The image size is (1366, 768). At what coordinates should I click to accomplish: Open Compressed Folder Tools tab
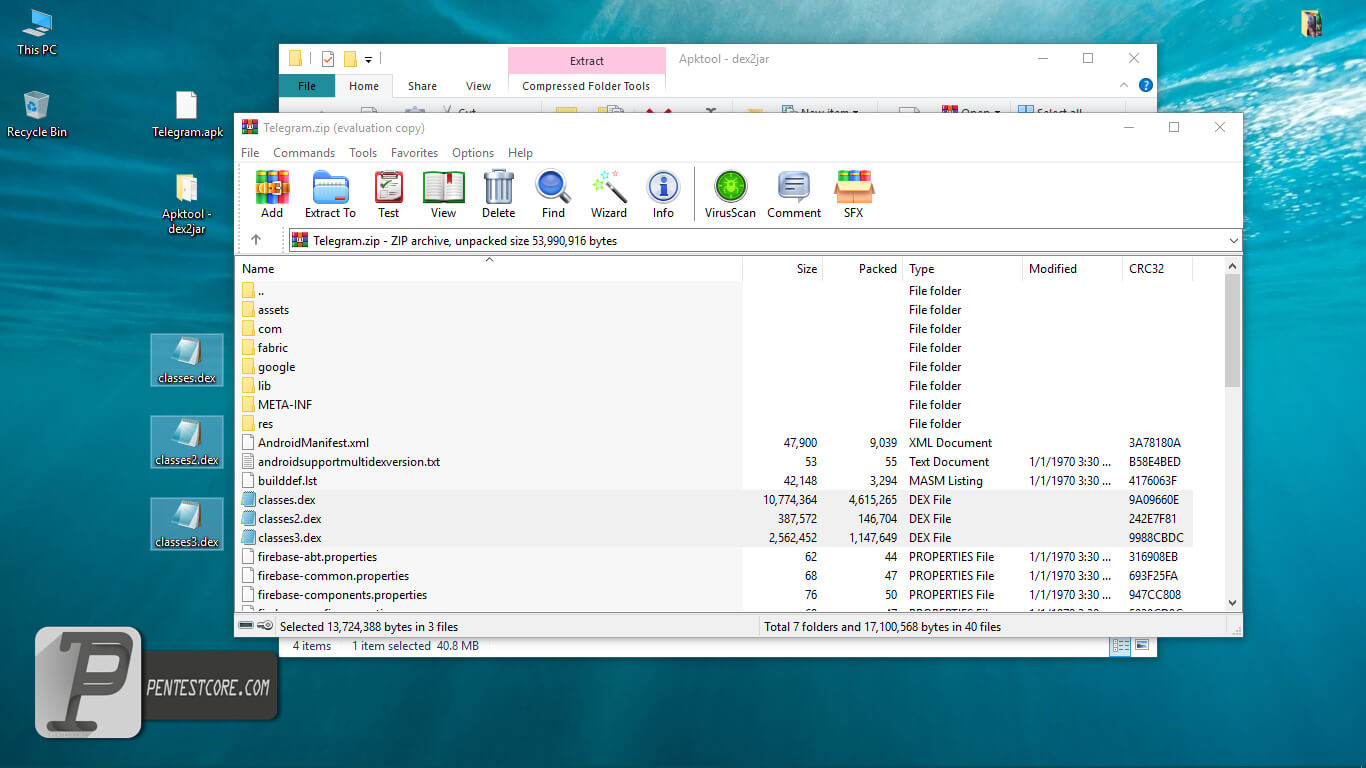[x=586, y=86]
